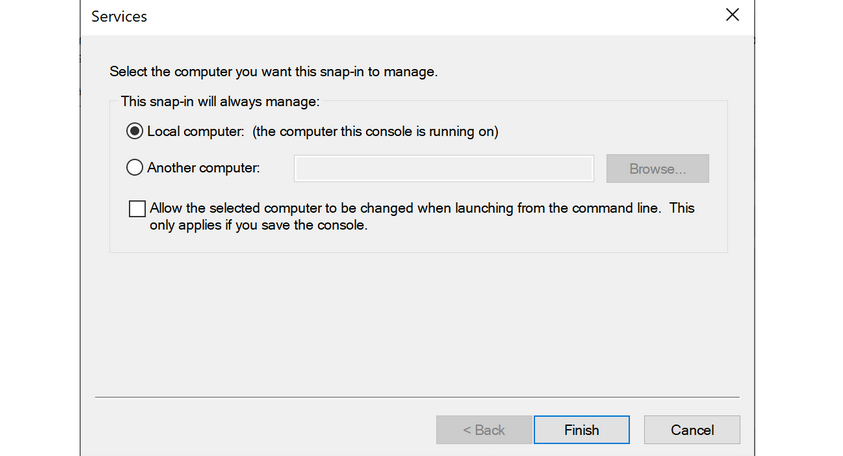Click the 'This snap-in will always manage:' group label
This screenshot has height=456, width=843.
(x=219, y=101)
